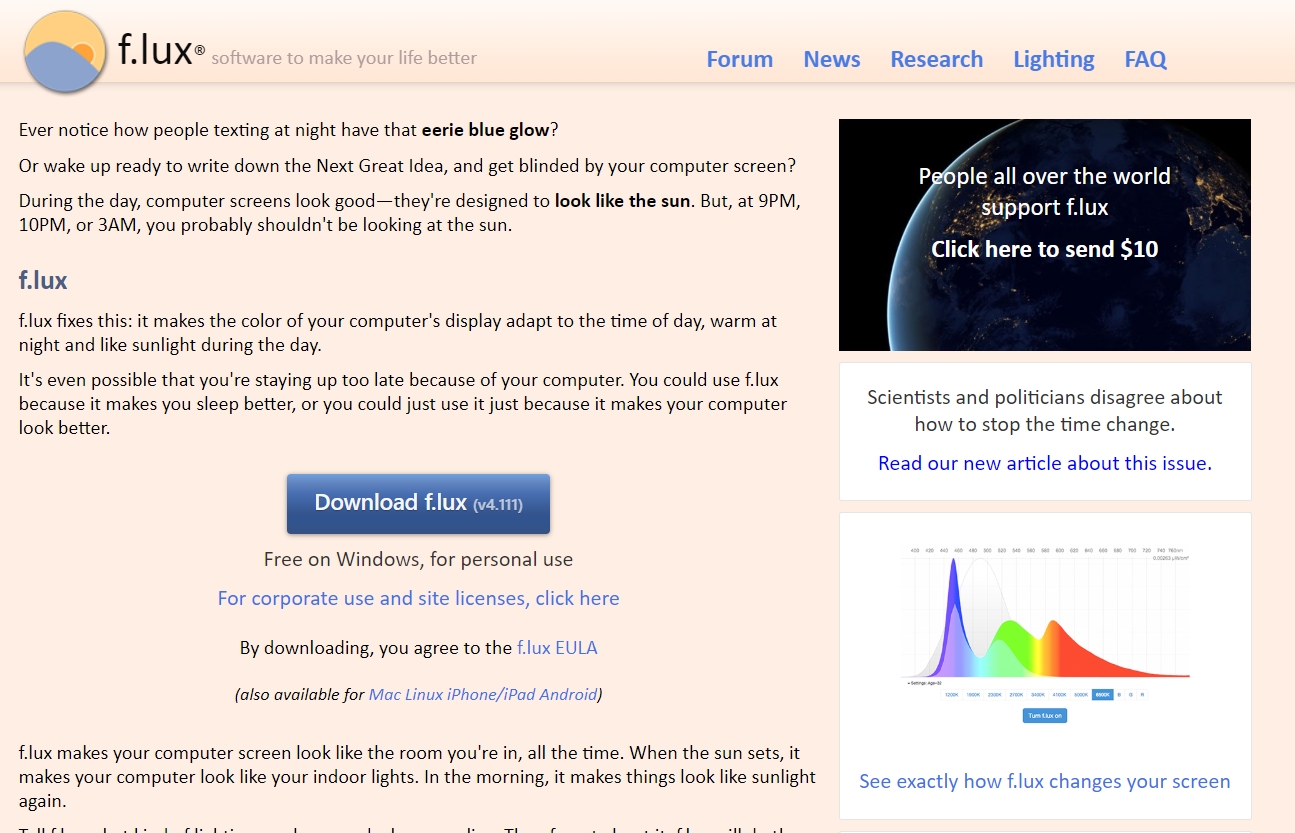Open the f.lux EULA link
The image size is (1295, 833).
coord(557,647)
